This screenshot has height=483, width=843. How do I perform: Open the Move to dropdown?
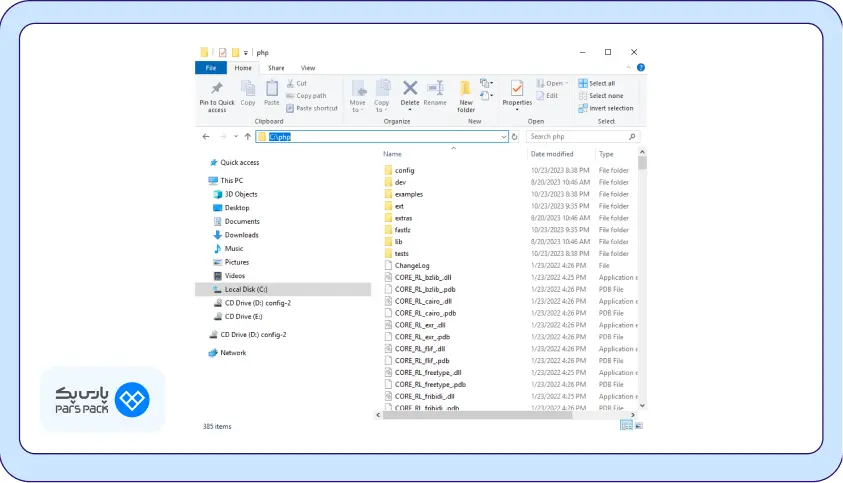358,96
